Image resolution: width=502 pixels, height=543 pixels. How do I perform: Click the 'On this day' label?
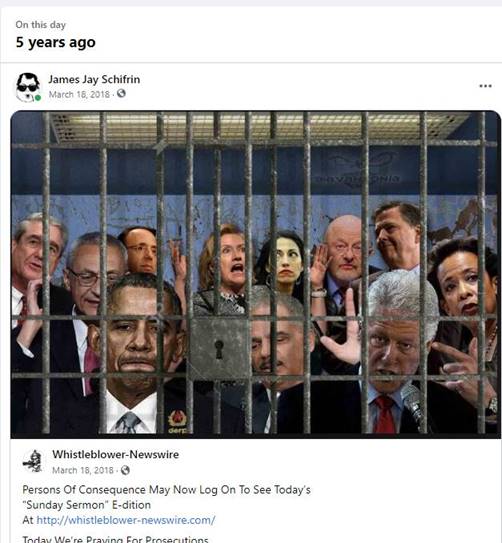(x=41, y=25)
